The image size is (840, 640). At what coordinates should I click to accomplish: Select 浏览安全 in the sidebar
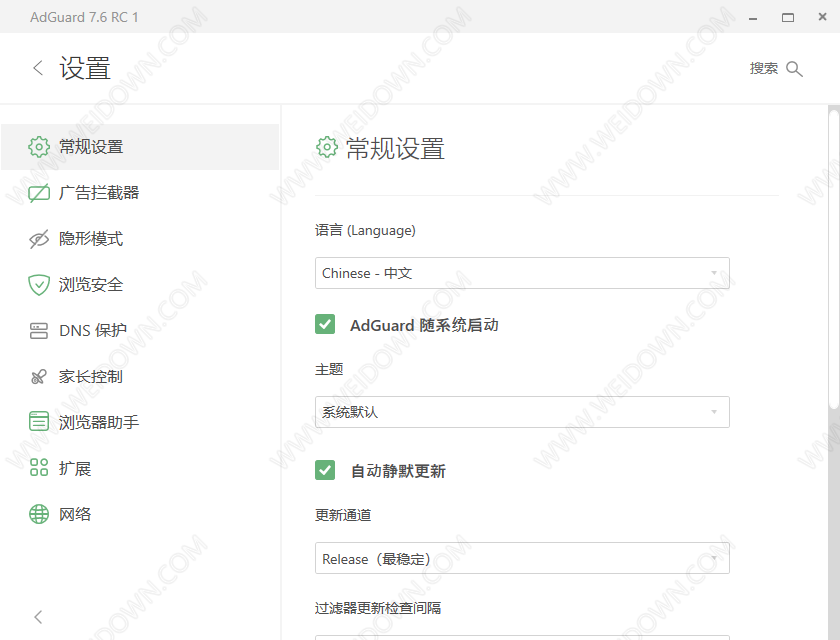[x=140, y=285]
